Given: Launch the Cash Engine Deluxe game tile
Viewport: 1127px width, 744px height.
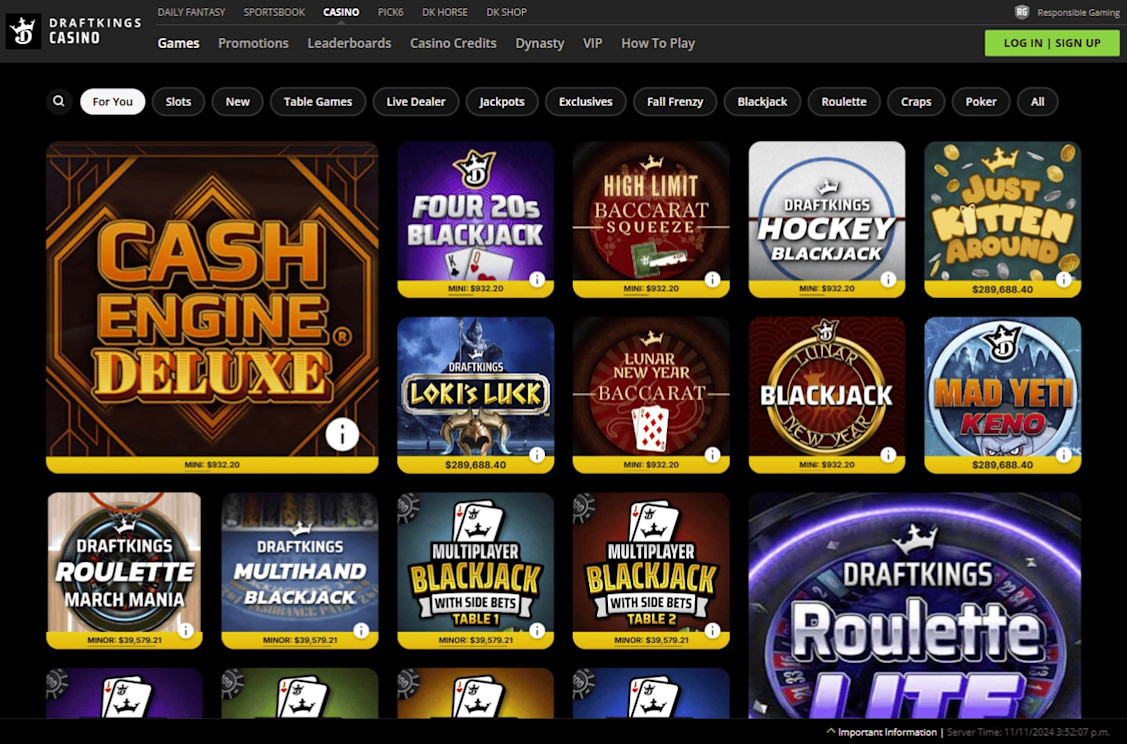Looking at the screenshot, I should click(212, 307).
